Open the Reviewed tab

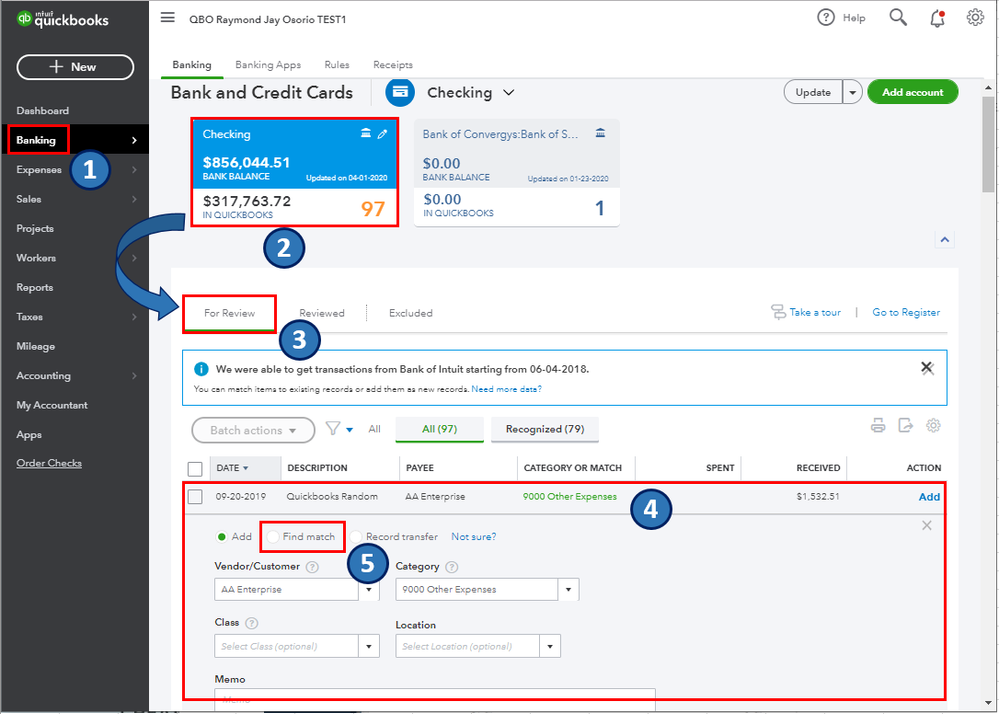click(x=322, y=313)
